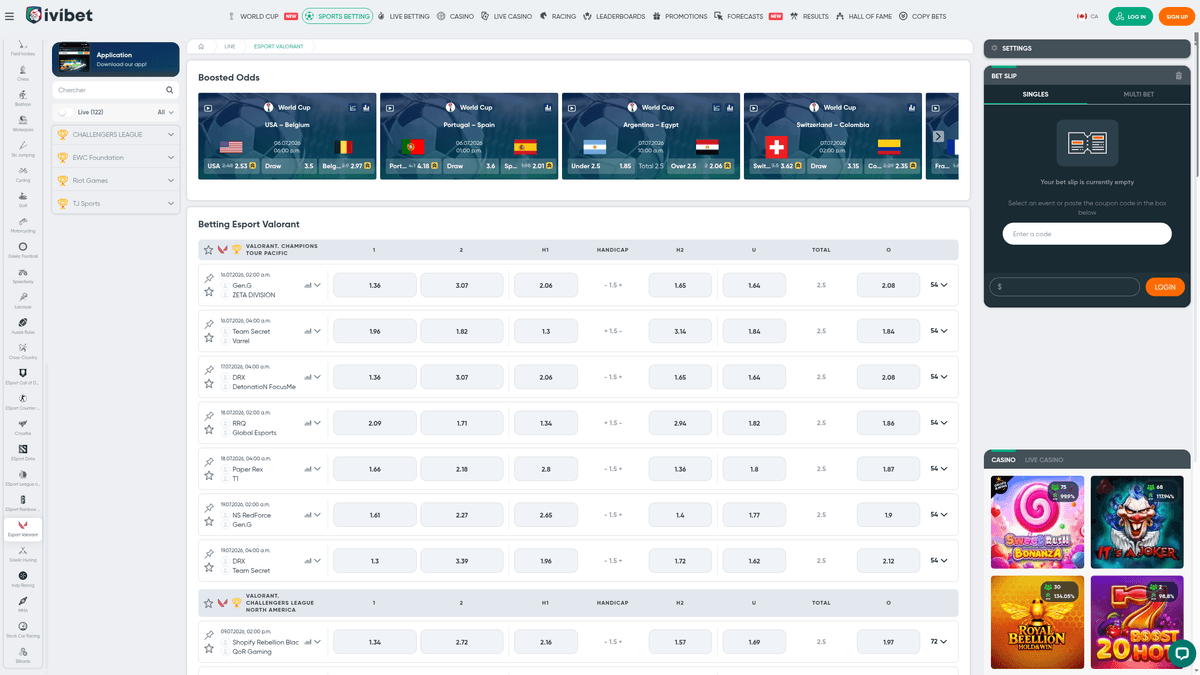The height and width of the screenshot is (675, 1200).
Task: Expand 72 markets for Shopify Rebellion match
Action: (x=938, y=641)
